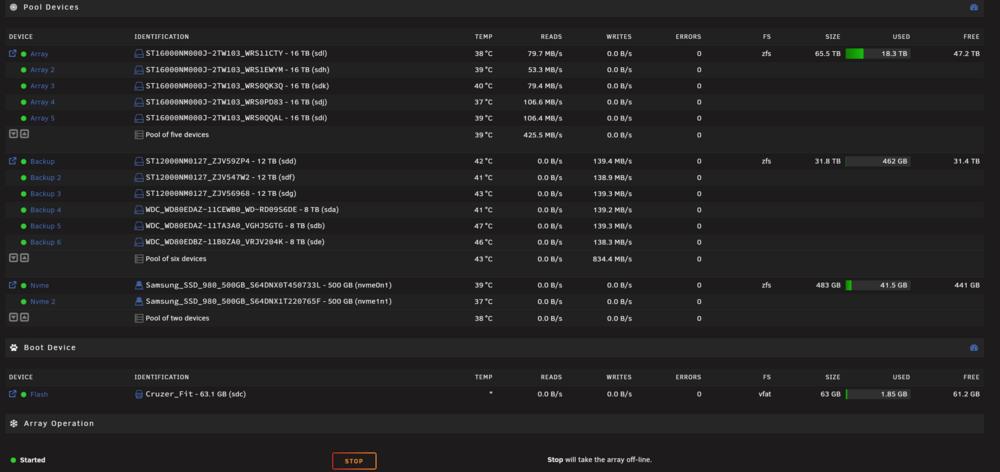Click the disk icon beside WRS0PD83 drive

139,102
